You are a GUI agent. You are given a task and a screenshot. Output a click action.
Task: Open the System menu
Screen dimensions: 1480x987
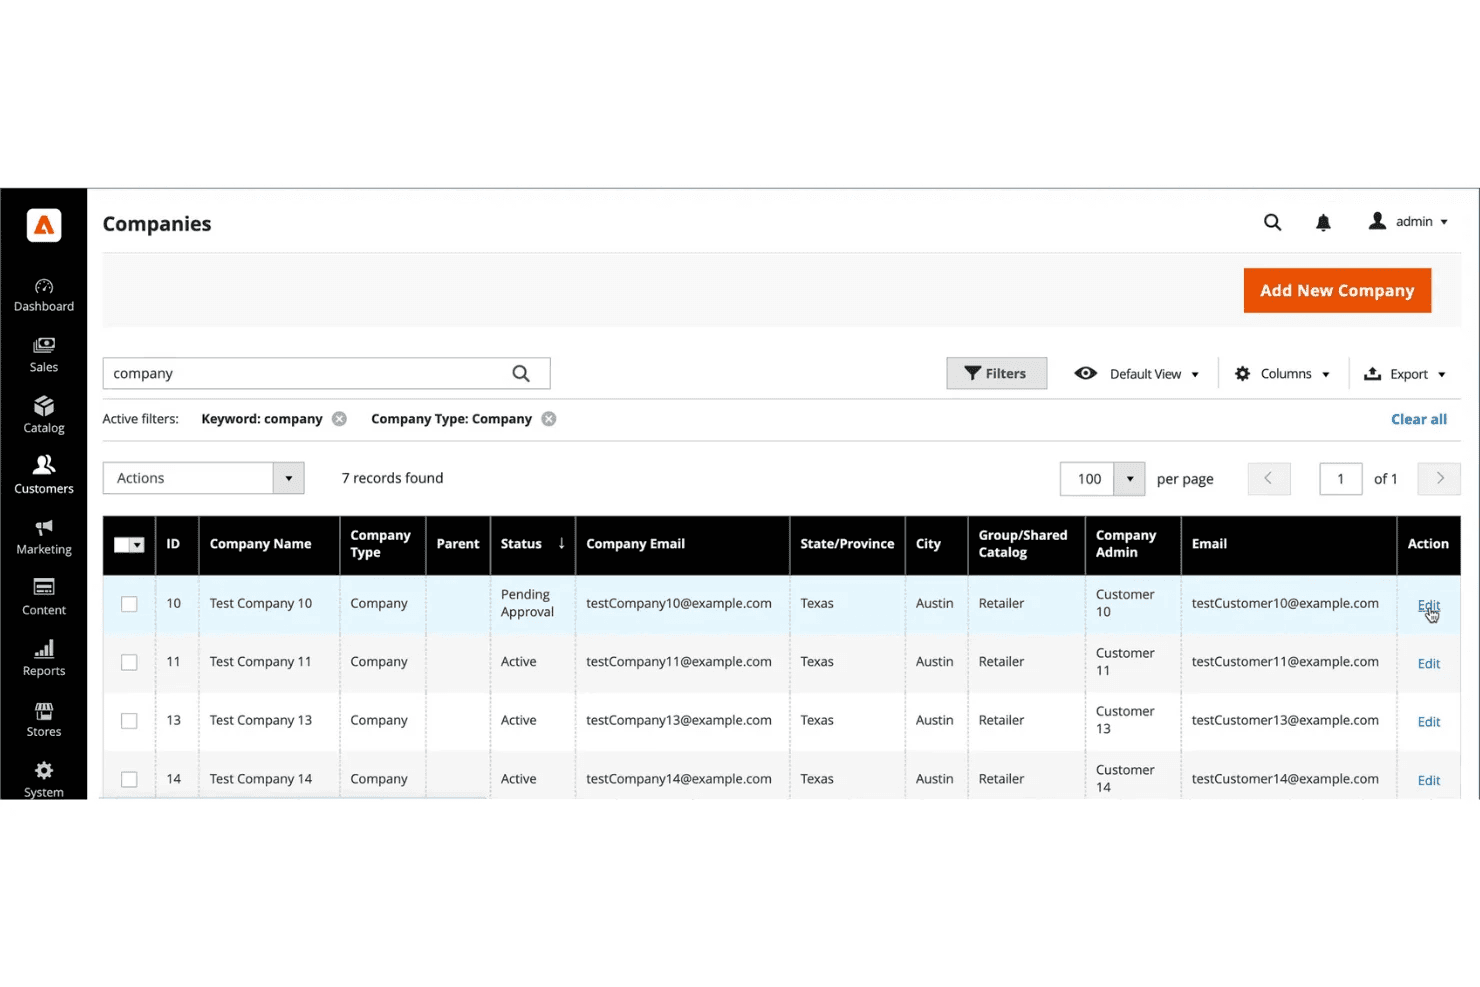44,780
